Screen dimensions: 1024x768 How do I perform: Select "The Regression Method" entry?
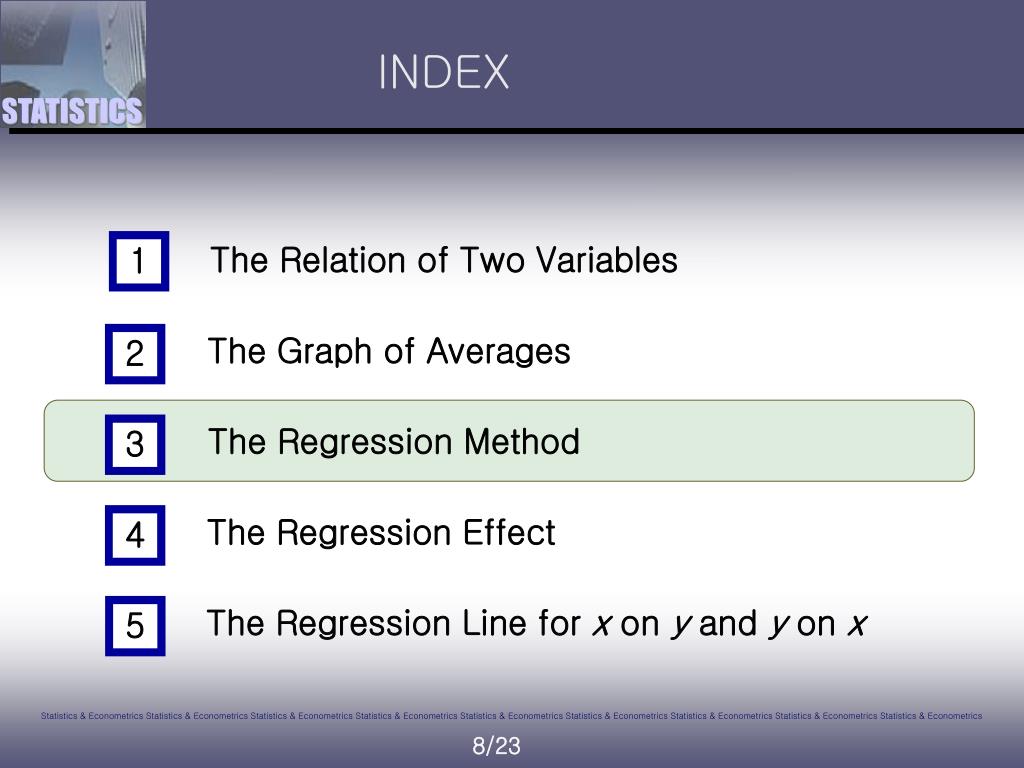click(393, 442)
